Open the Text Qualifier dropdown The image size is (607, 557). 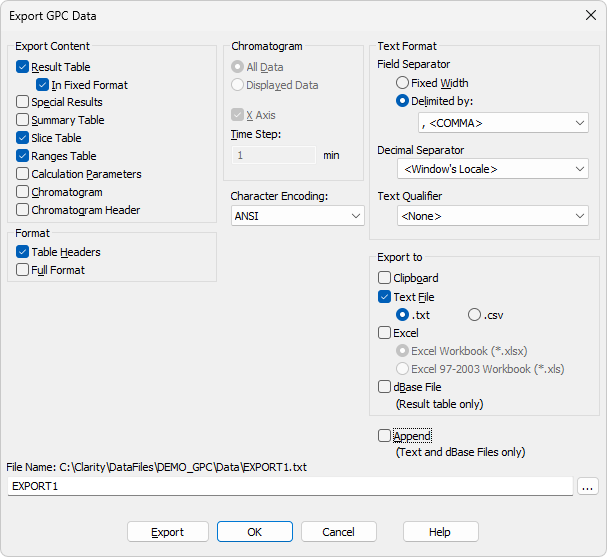[493, 216]
